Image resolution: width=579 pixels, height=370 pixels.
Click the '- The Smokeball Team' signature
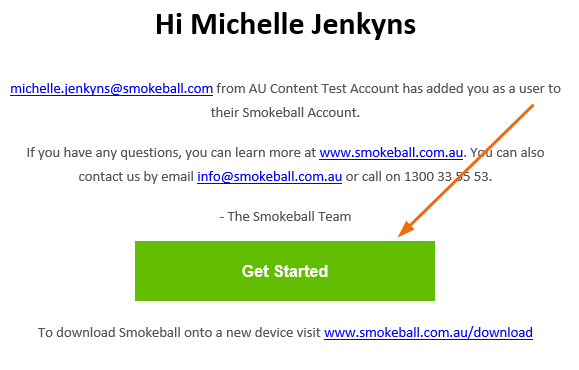(285, 216)
